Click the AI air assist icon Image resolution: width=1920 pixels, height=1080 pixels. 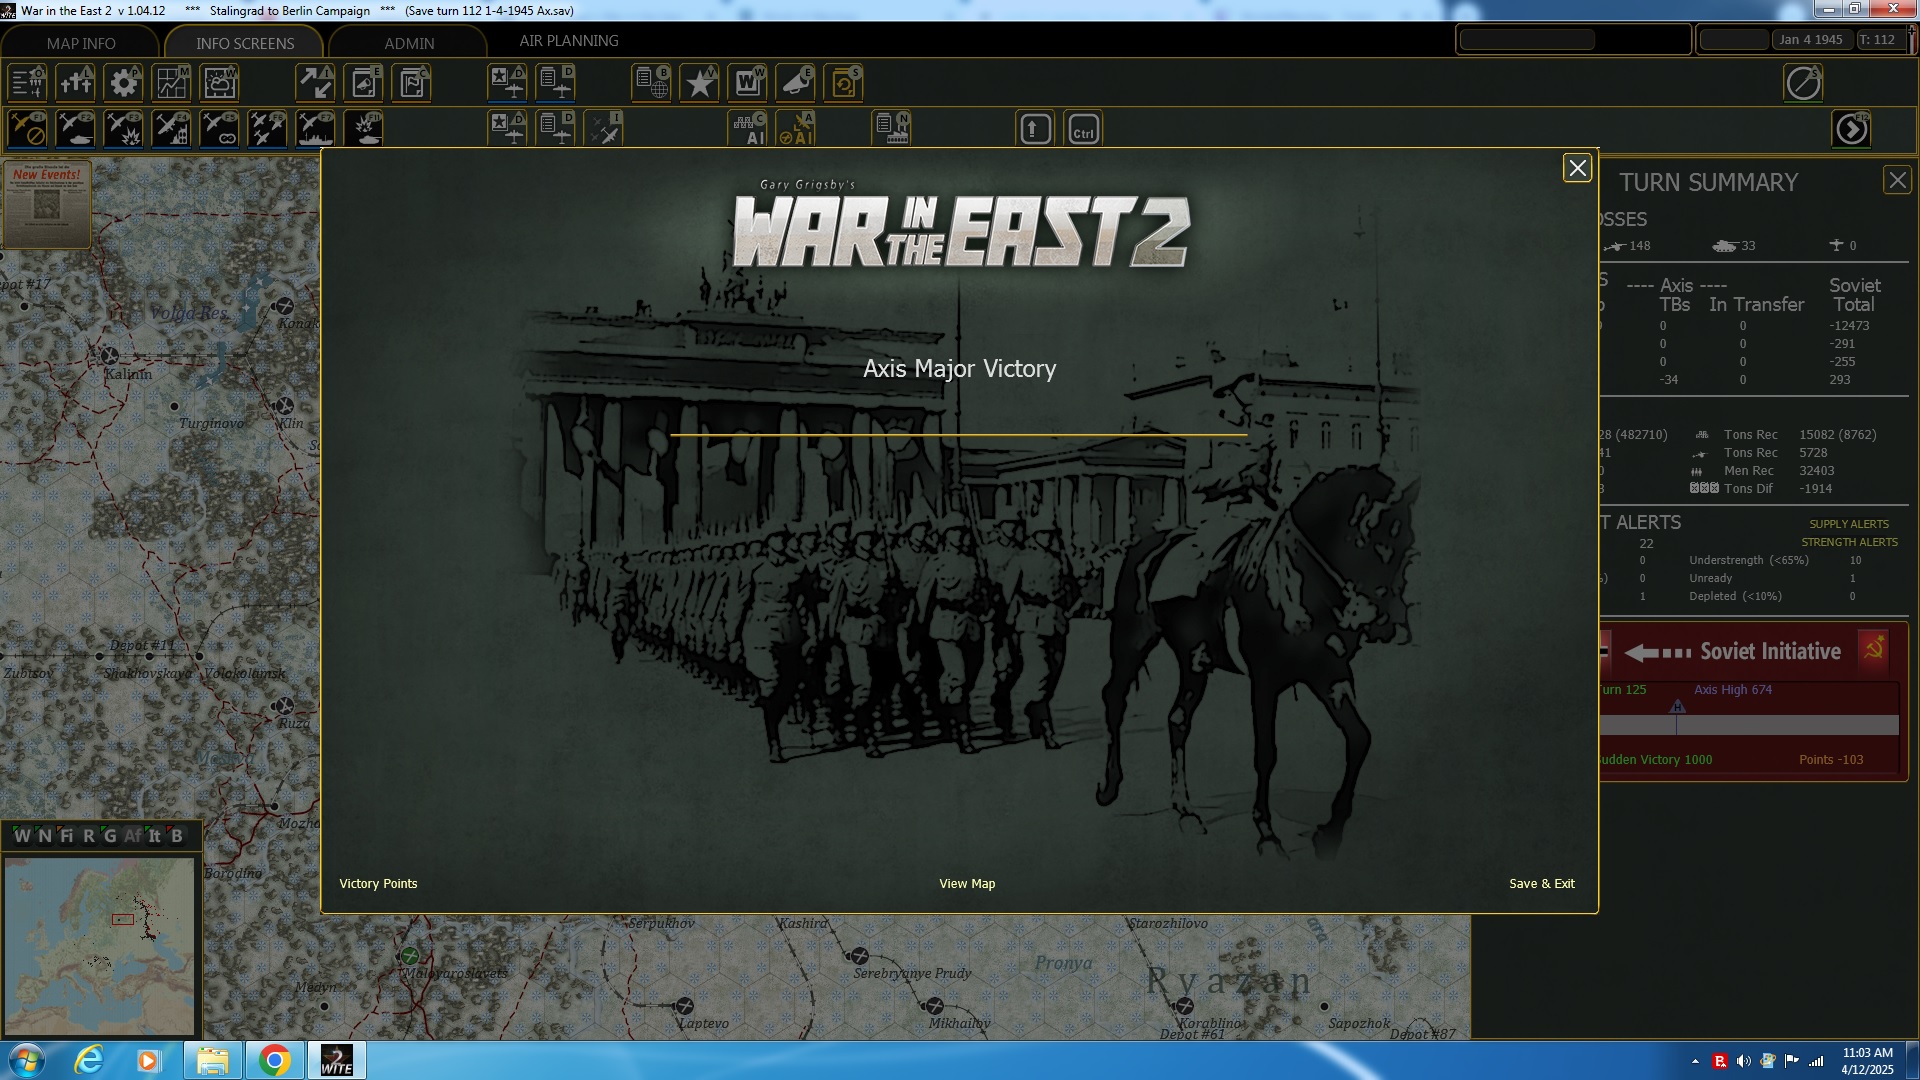click(x=797, y=129)
